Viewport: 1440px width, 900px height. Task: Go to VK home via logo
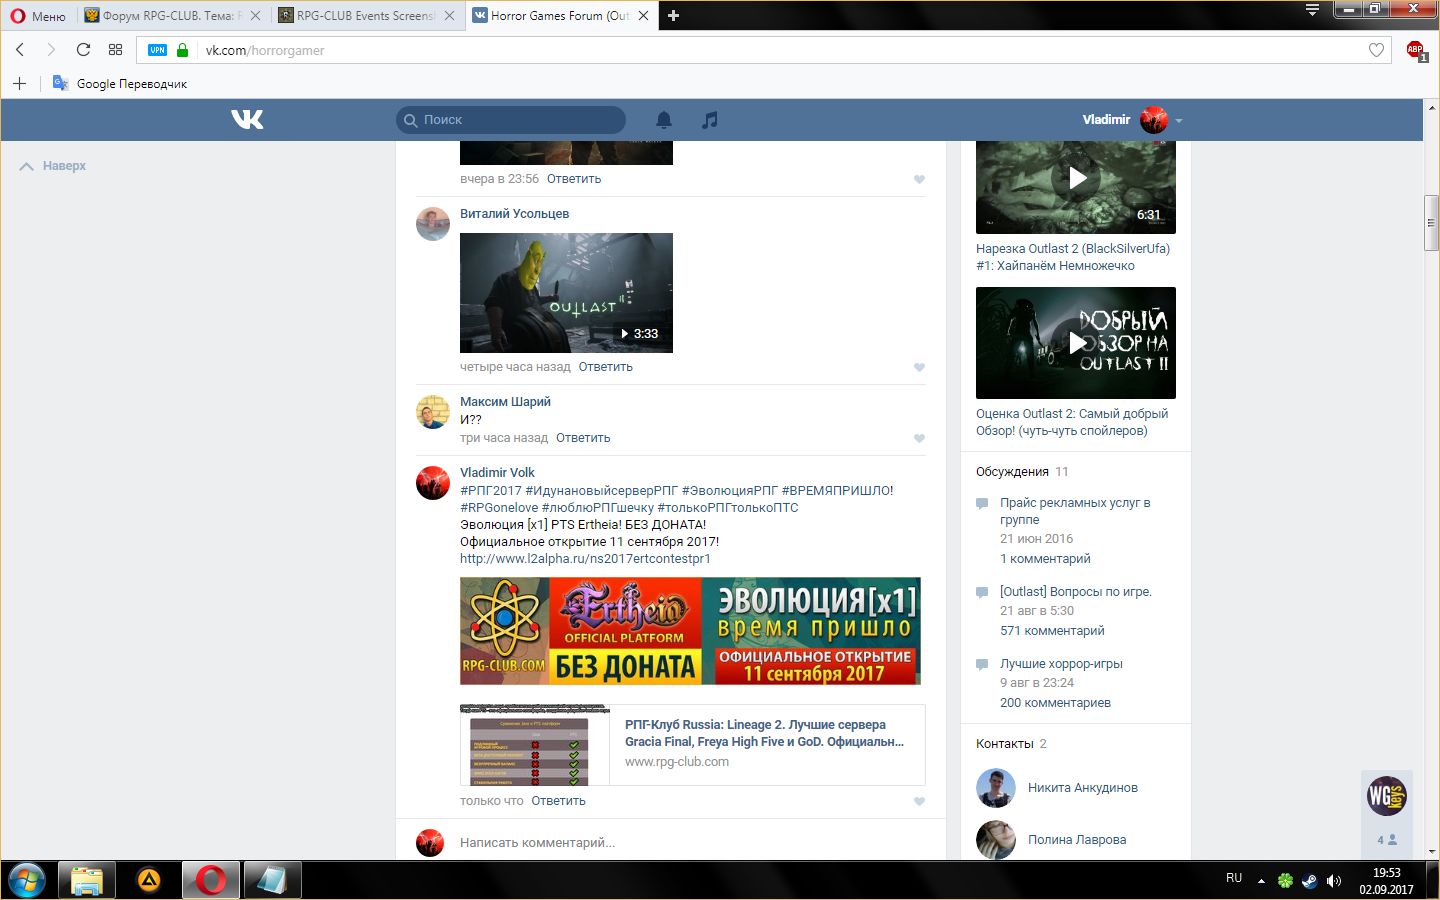[247, 119]
